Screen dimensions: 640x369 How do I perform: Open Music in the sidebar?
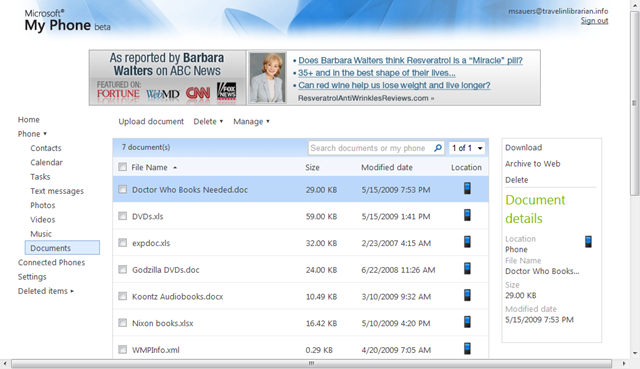tap(41, 234)
